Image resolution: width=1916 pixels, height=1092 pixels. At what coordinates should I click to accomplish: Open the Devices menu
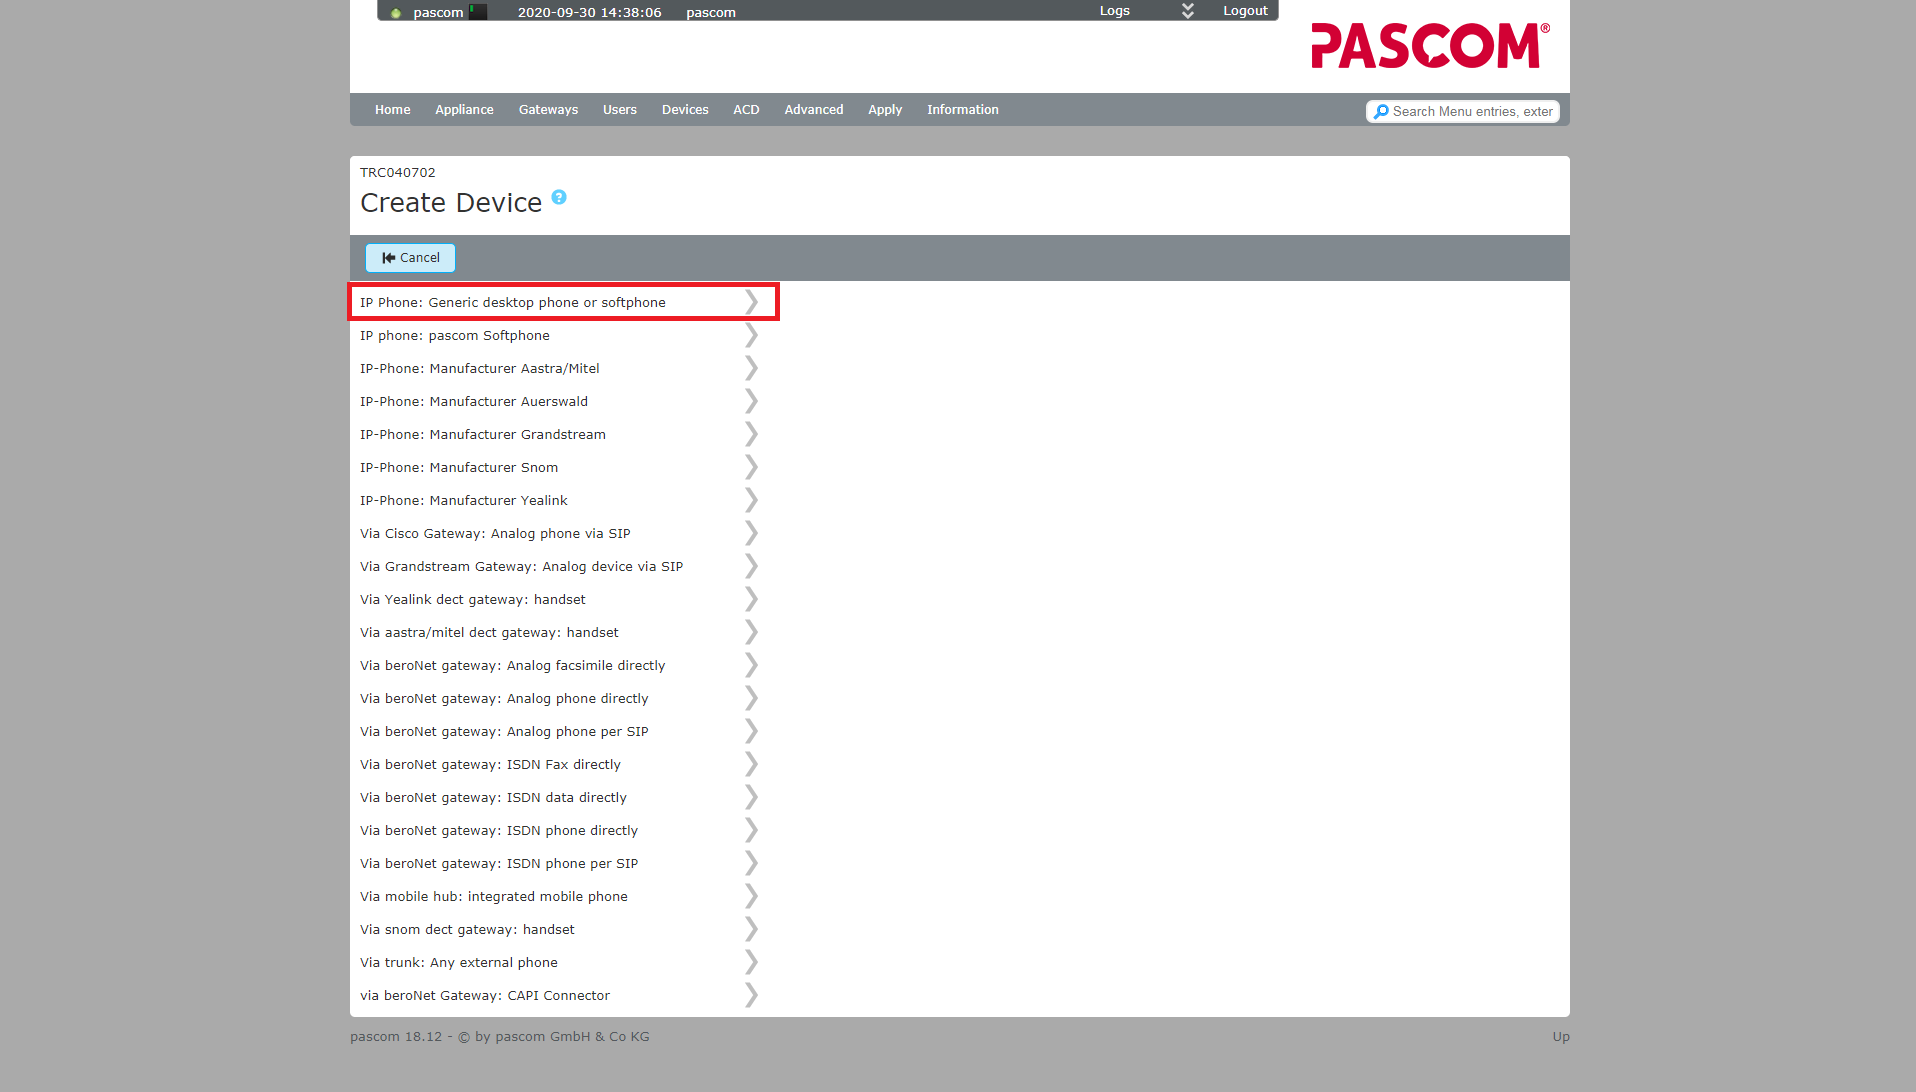pyautogui.click(x=685, y=110)
